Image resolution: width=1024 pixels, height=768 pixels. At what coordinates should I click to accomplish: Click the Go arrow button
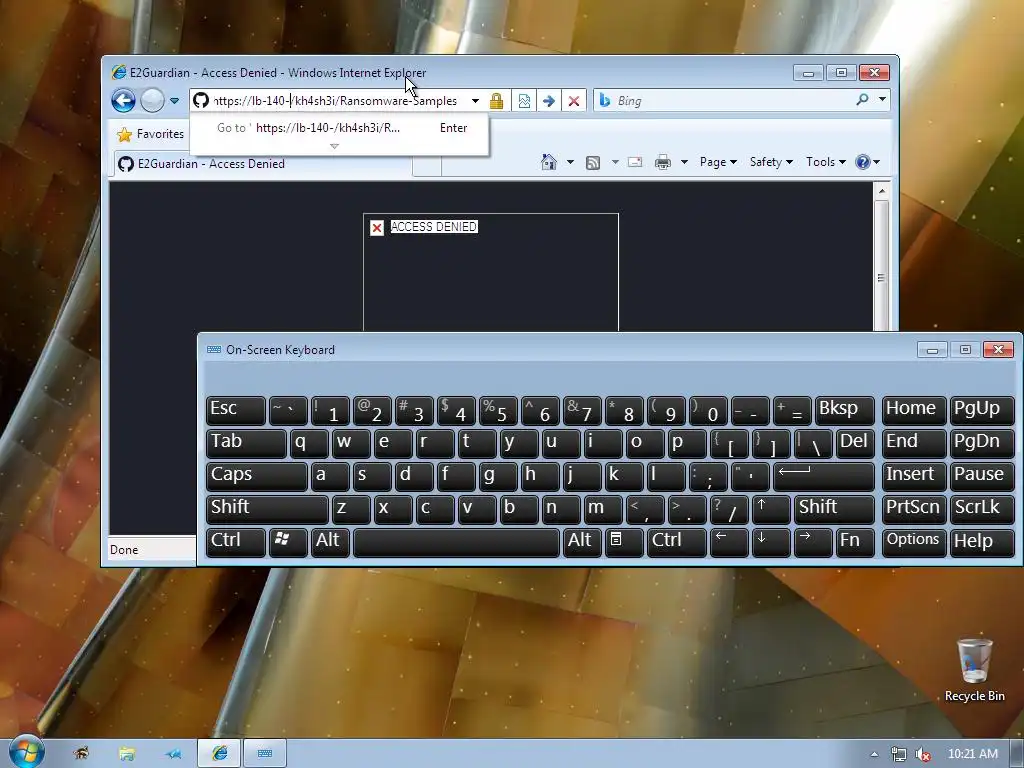[x=549, y=101]
